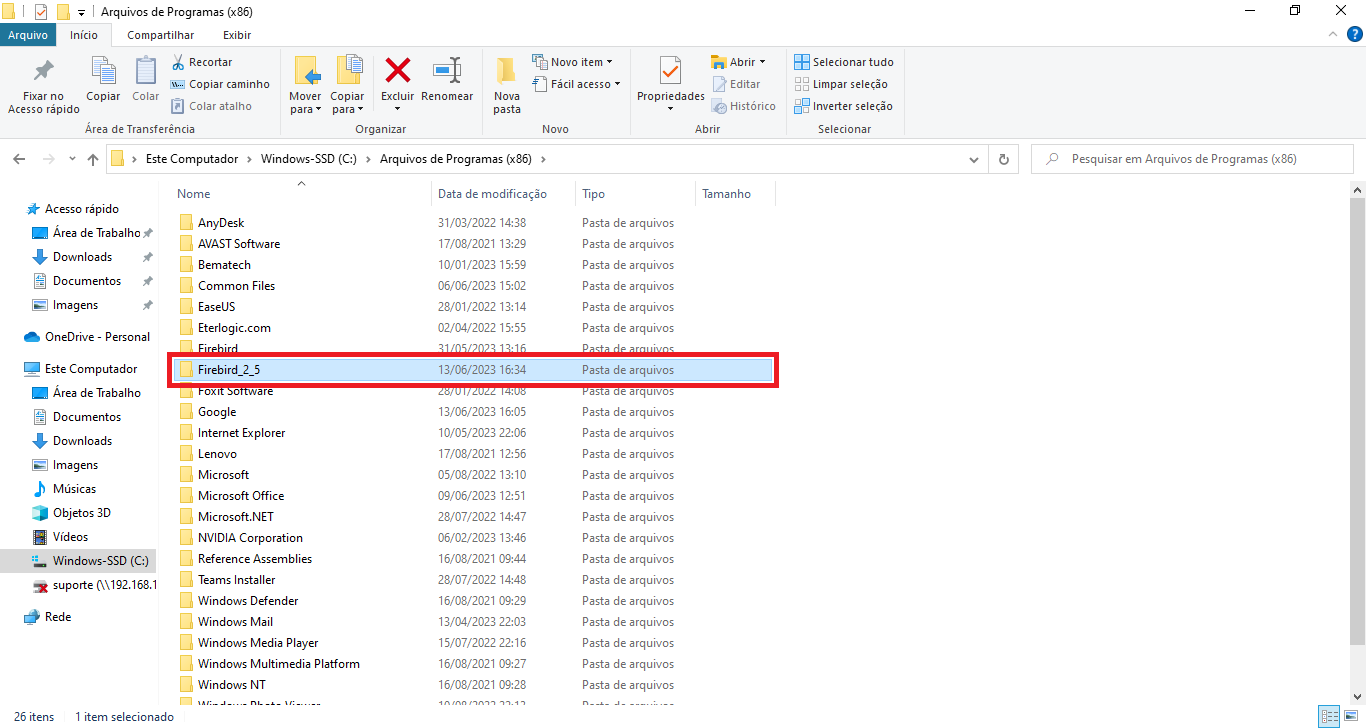Click the Recortar scissors icon
The image size is (1366, 728).
pyautogui.click(x=178, y=62)
